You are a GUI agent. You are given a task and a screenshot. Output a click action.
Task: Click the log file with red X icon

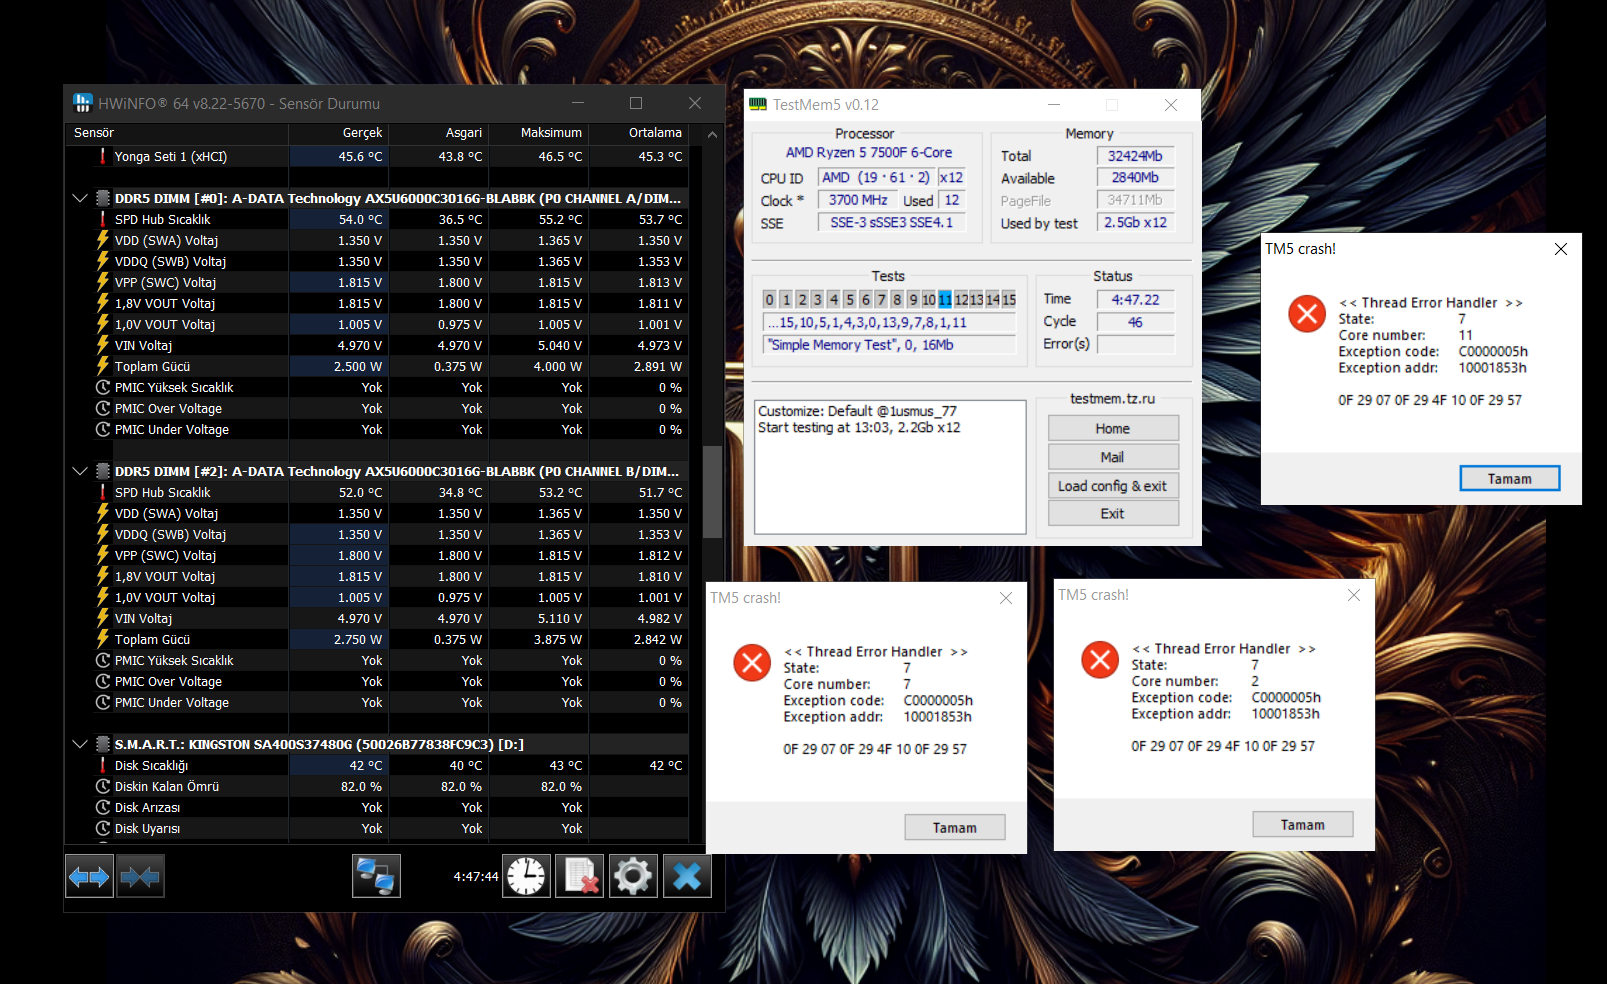click(580, 877)
